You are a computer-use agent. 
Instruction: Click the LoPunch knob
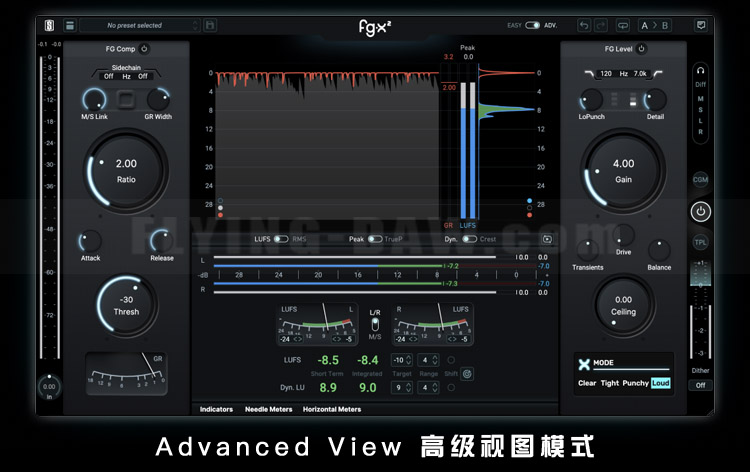tap(591, 100)
